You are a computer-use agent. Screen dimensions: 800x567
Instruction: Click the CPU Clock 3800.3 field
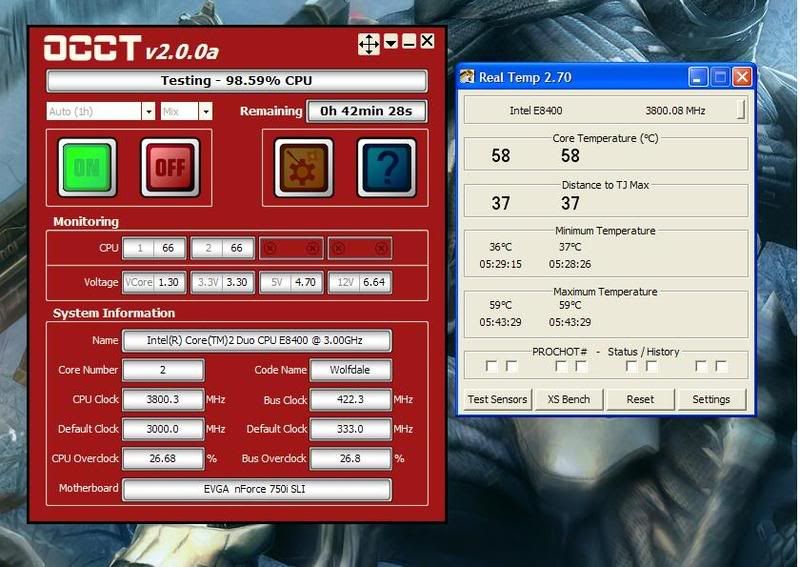(163, 399)
